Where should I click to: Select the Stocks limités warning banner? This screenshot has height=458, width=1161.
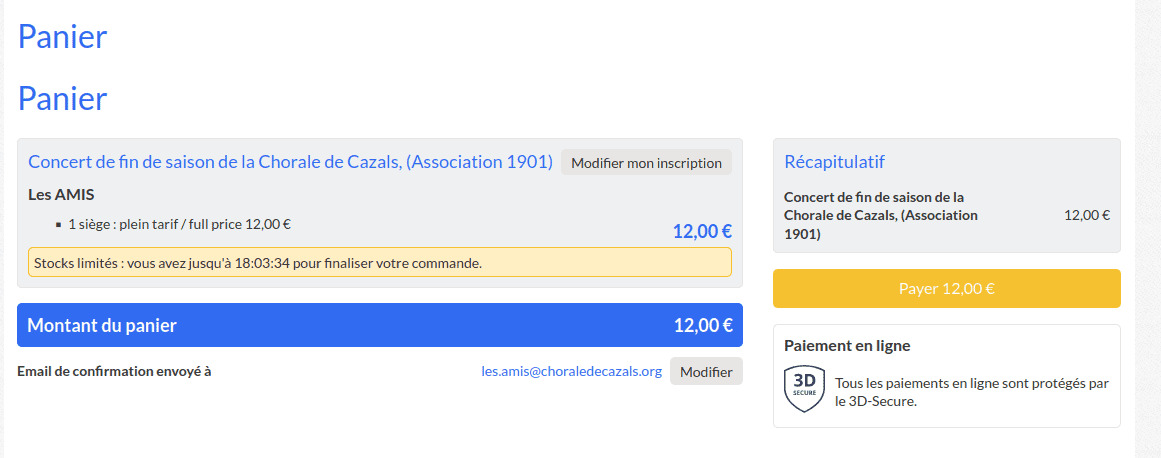380,263
